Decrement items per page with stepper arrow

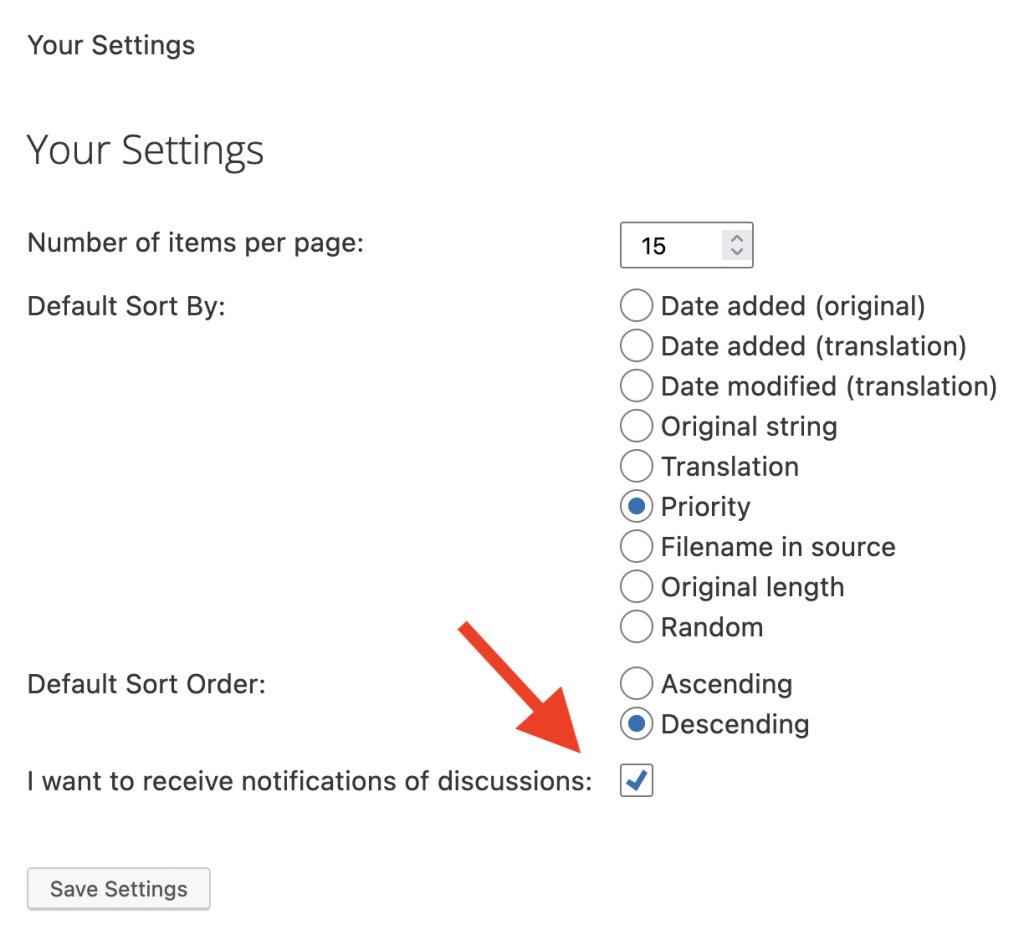[735, 253]
